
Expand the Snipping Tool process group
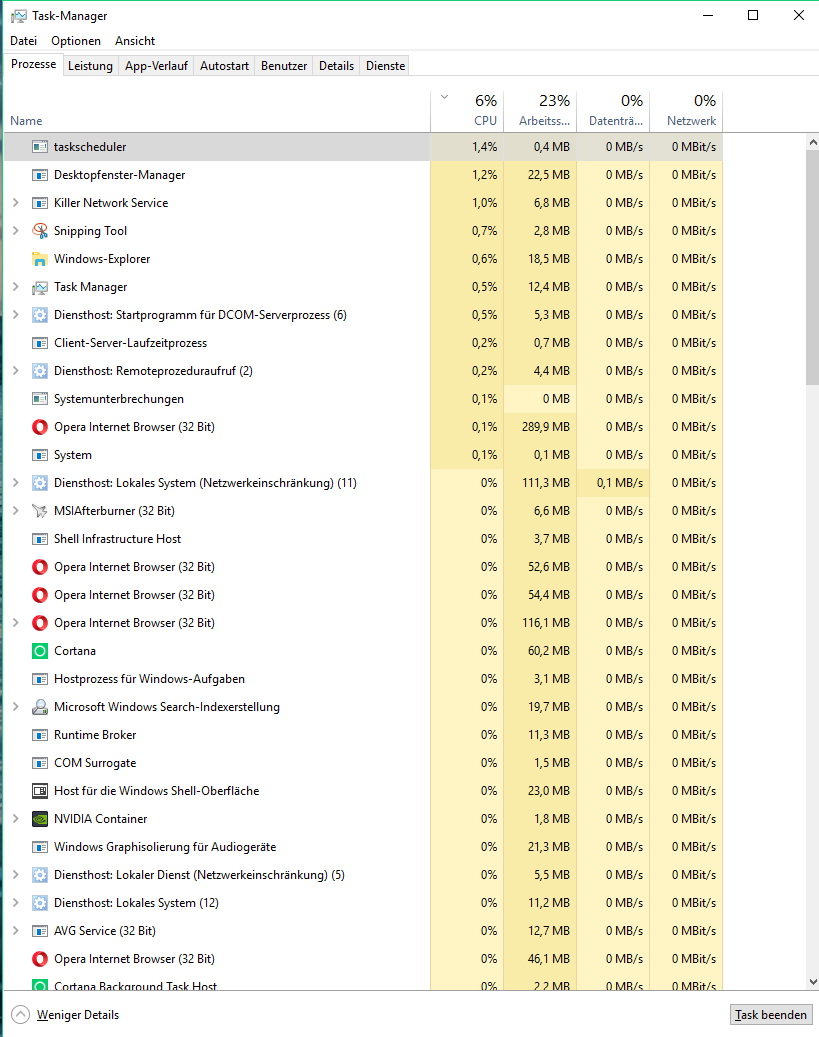[16, 231]
